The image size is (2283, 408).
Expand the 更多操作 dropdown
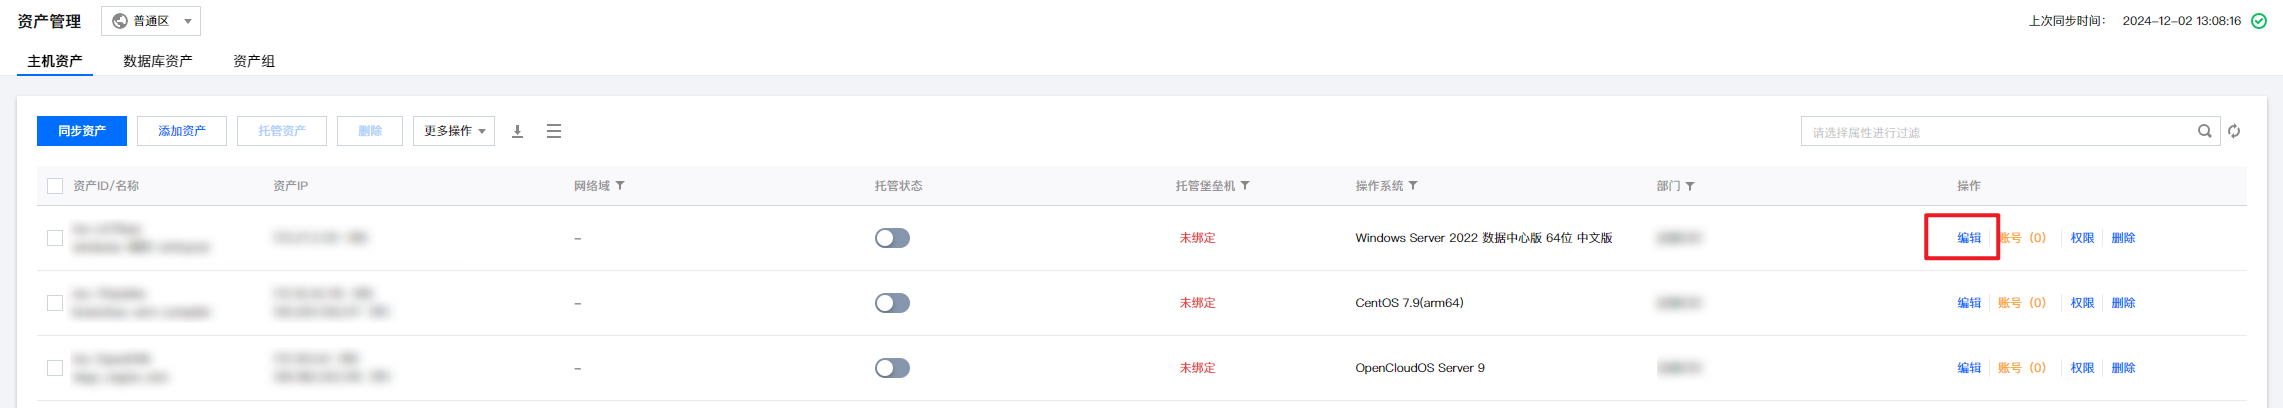[x=454, y=131]
